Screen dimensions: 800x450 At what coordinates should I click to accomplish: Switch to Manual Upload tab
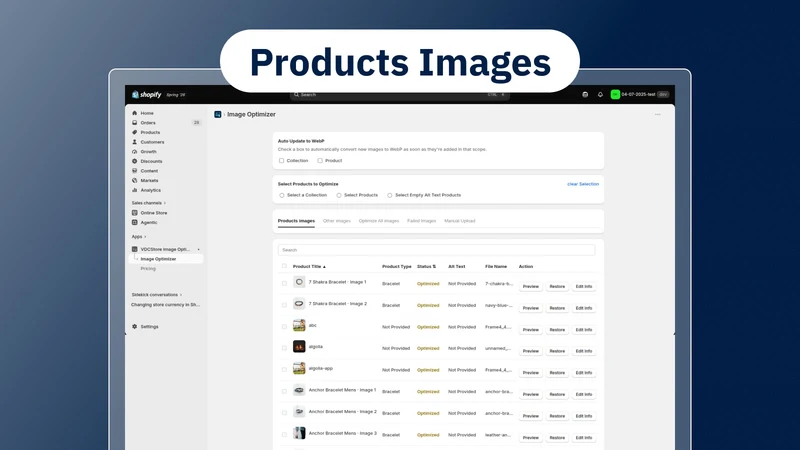pos(460,221)
